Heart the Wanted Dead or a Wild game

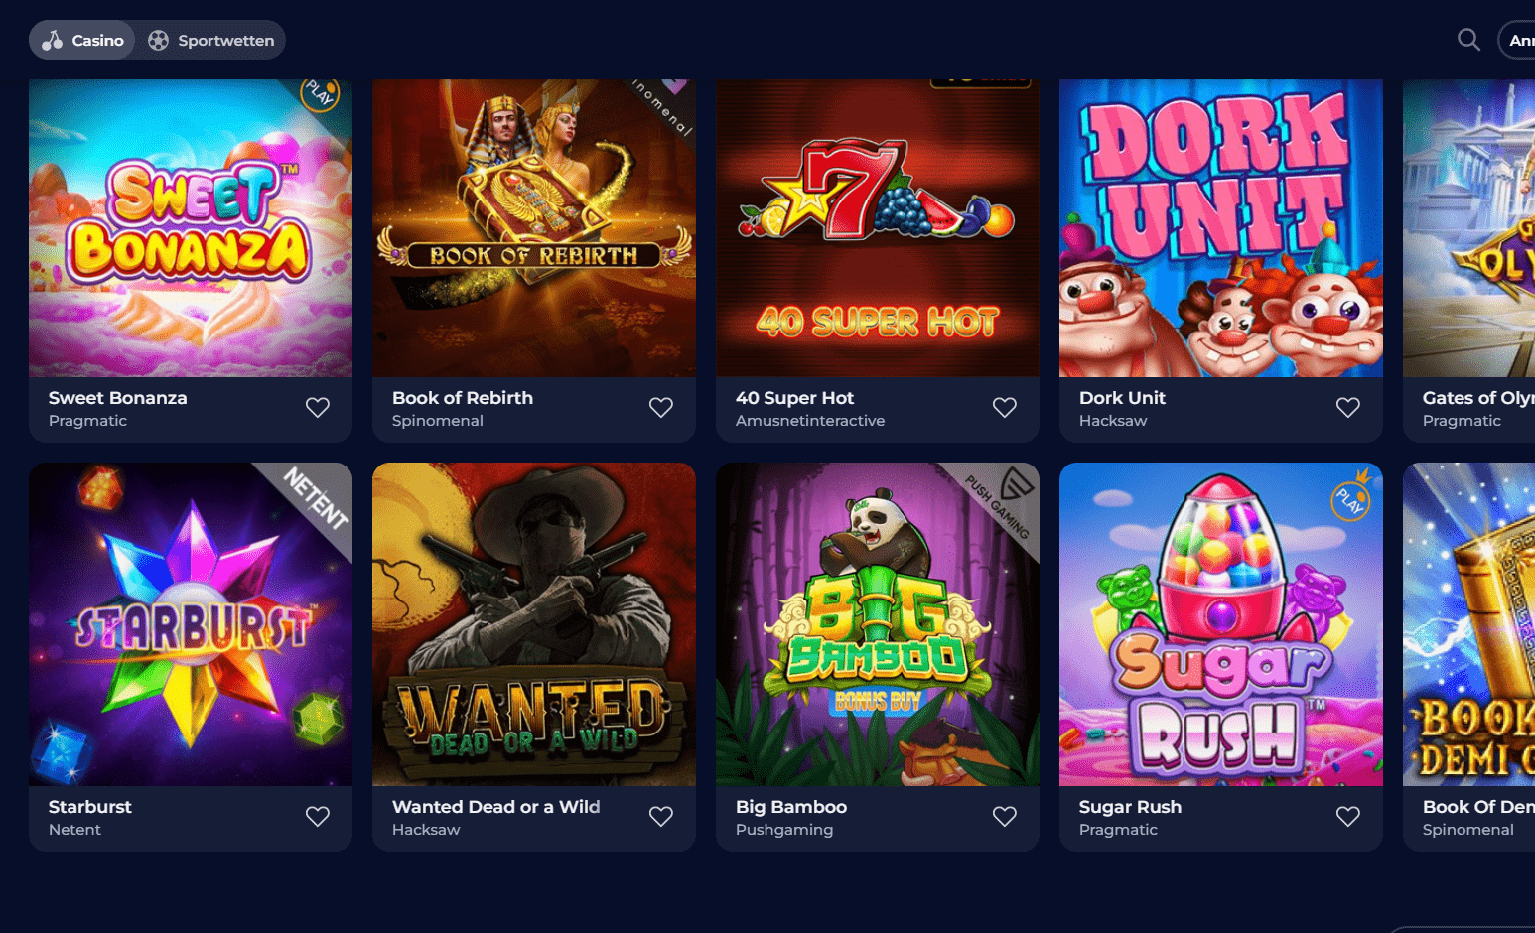point(661,816)
